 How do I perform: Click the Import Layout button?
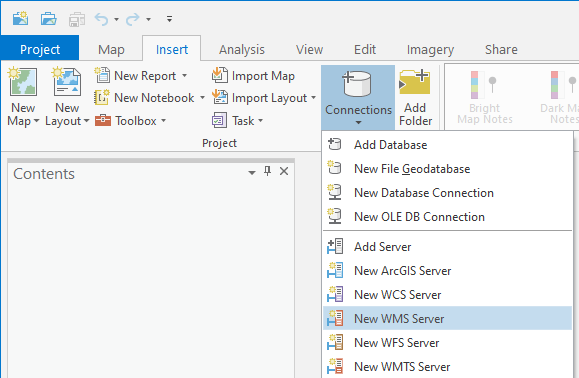(260, 98)
